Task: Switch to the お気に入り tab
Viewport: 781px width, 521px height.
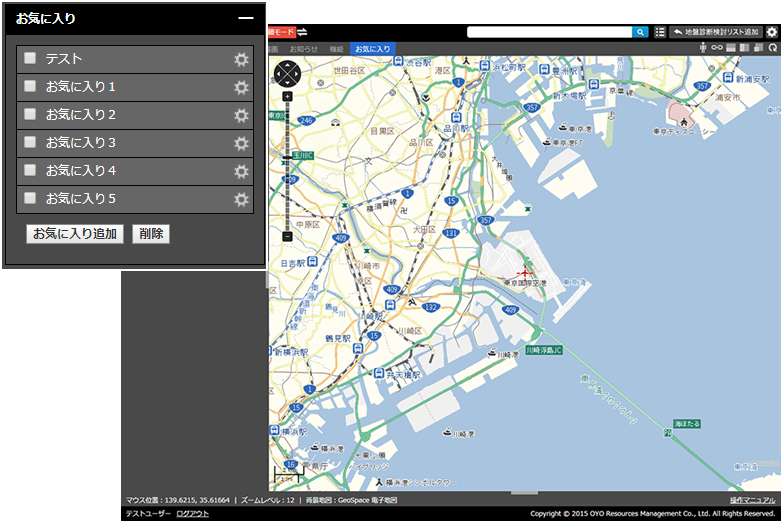Action: point(372,48)
